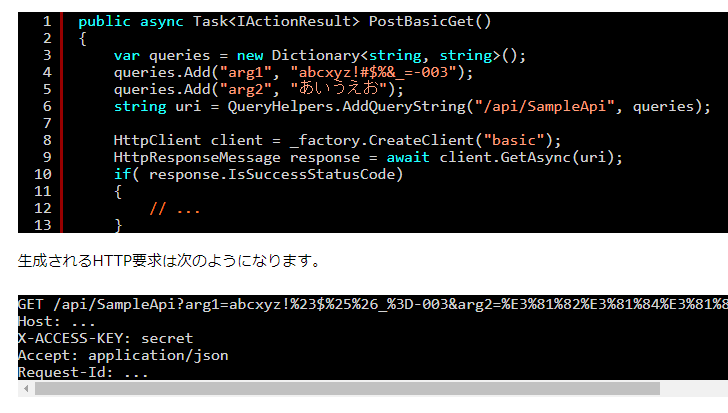Click the string "arg2" on line 5
The height and width of the screenshot is (413, 728).
[245, 89]
